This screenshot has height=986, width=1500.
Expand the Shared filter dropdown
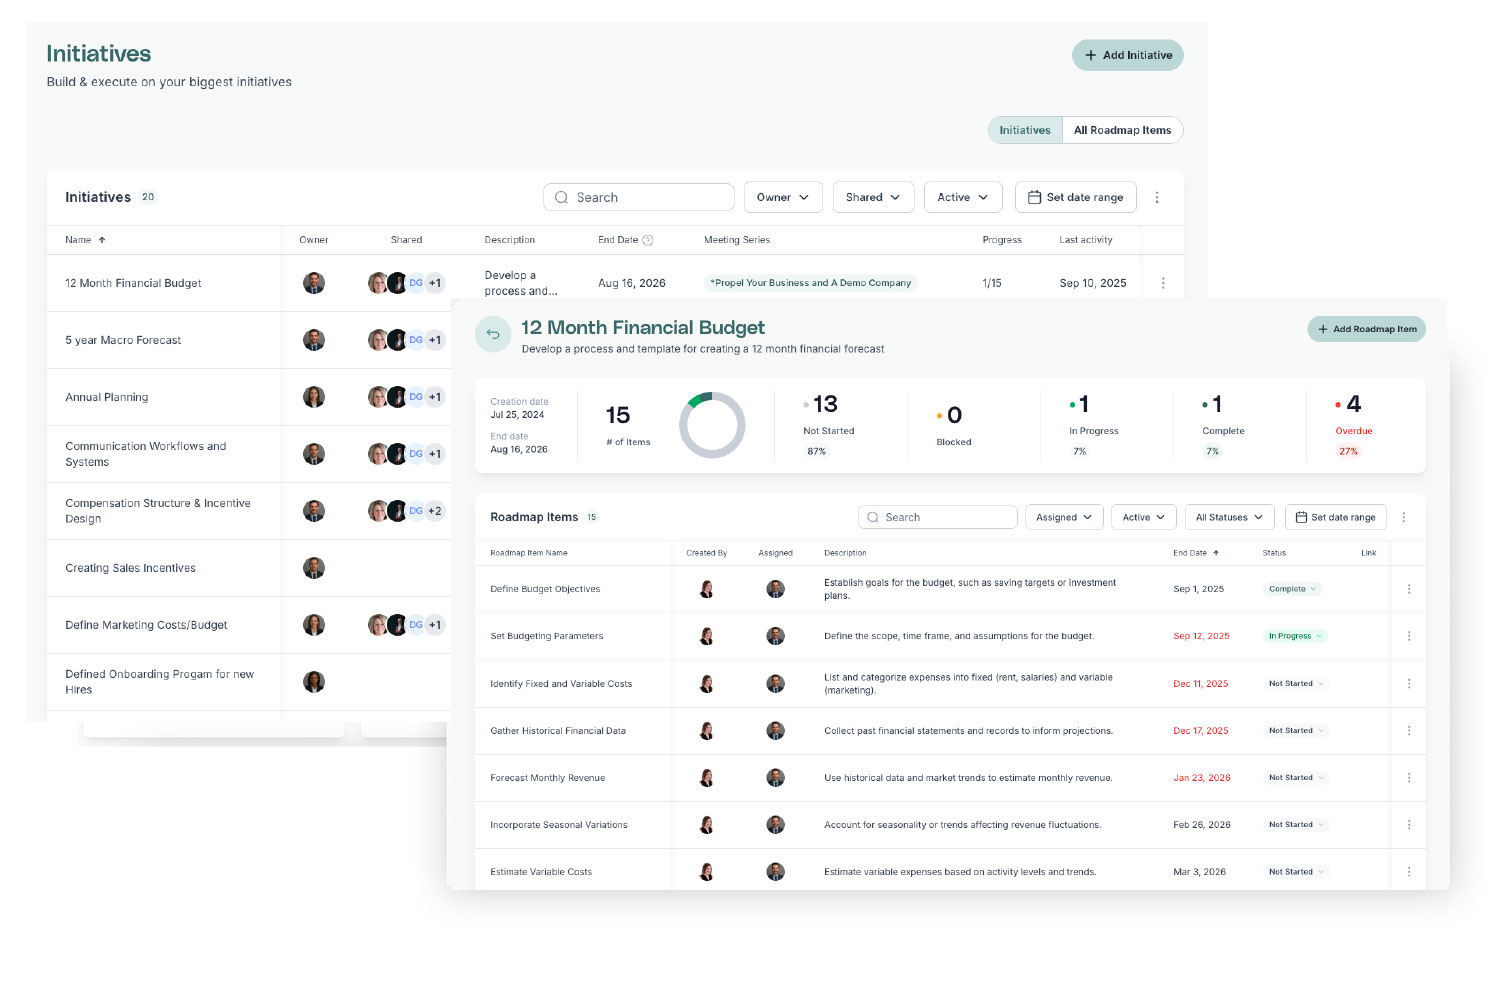pyautogui.click(x=873, y=198)
